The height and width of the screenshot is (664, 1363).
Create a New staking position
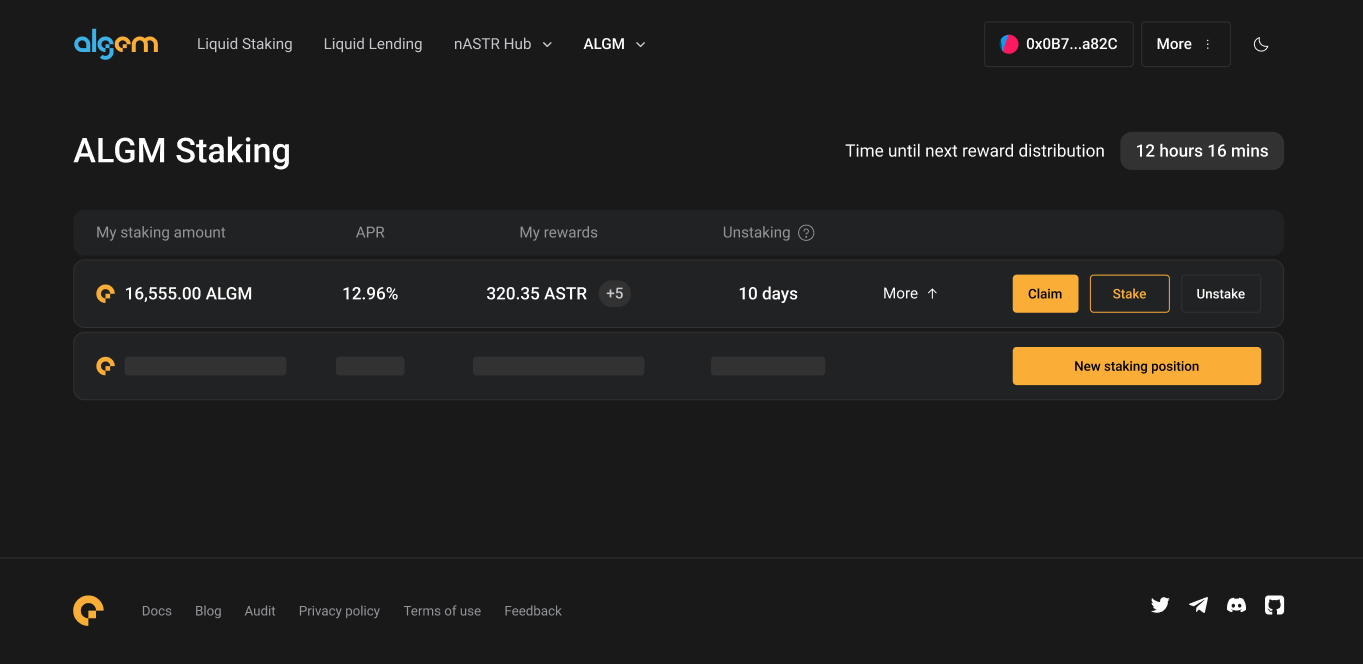pos(1136,366)
